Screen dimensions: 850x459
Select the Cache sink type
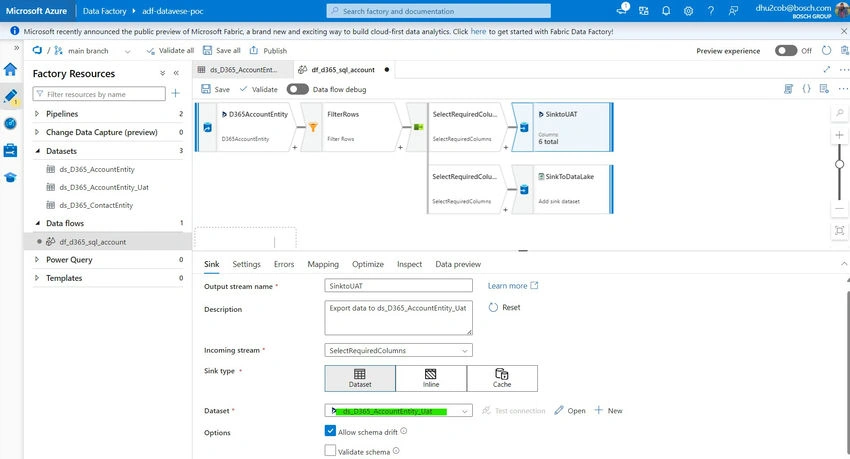tap(502, 378)
